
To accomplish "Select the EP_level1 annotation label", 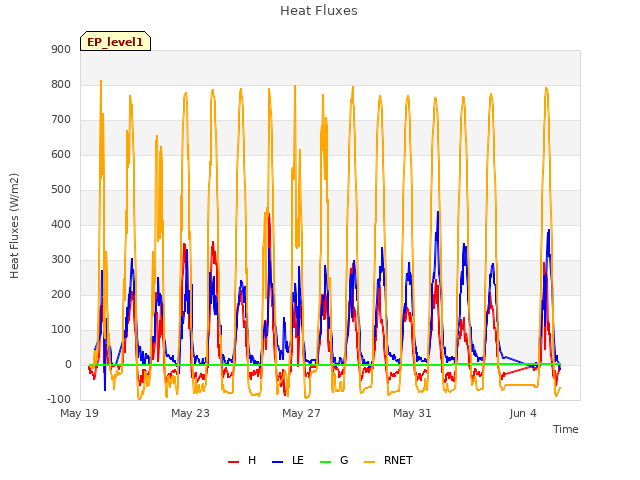I will tap(116, 41).
